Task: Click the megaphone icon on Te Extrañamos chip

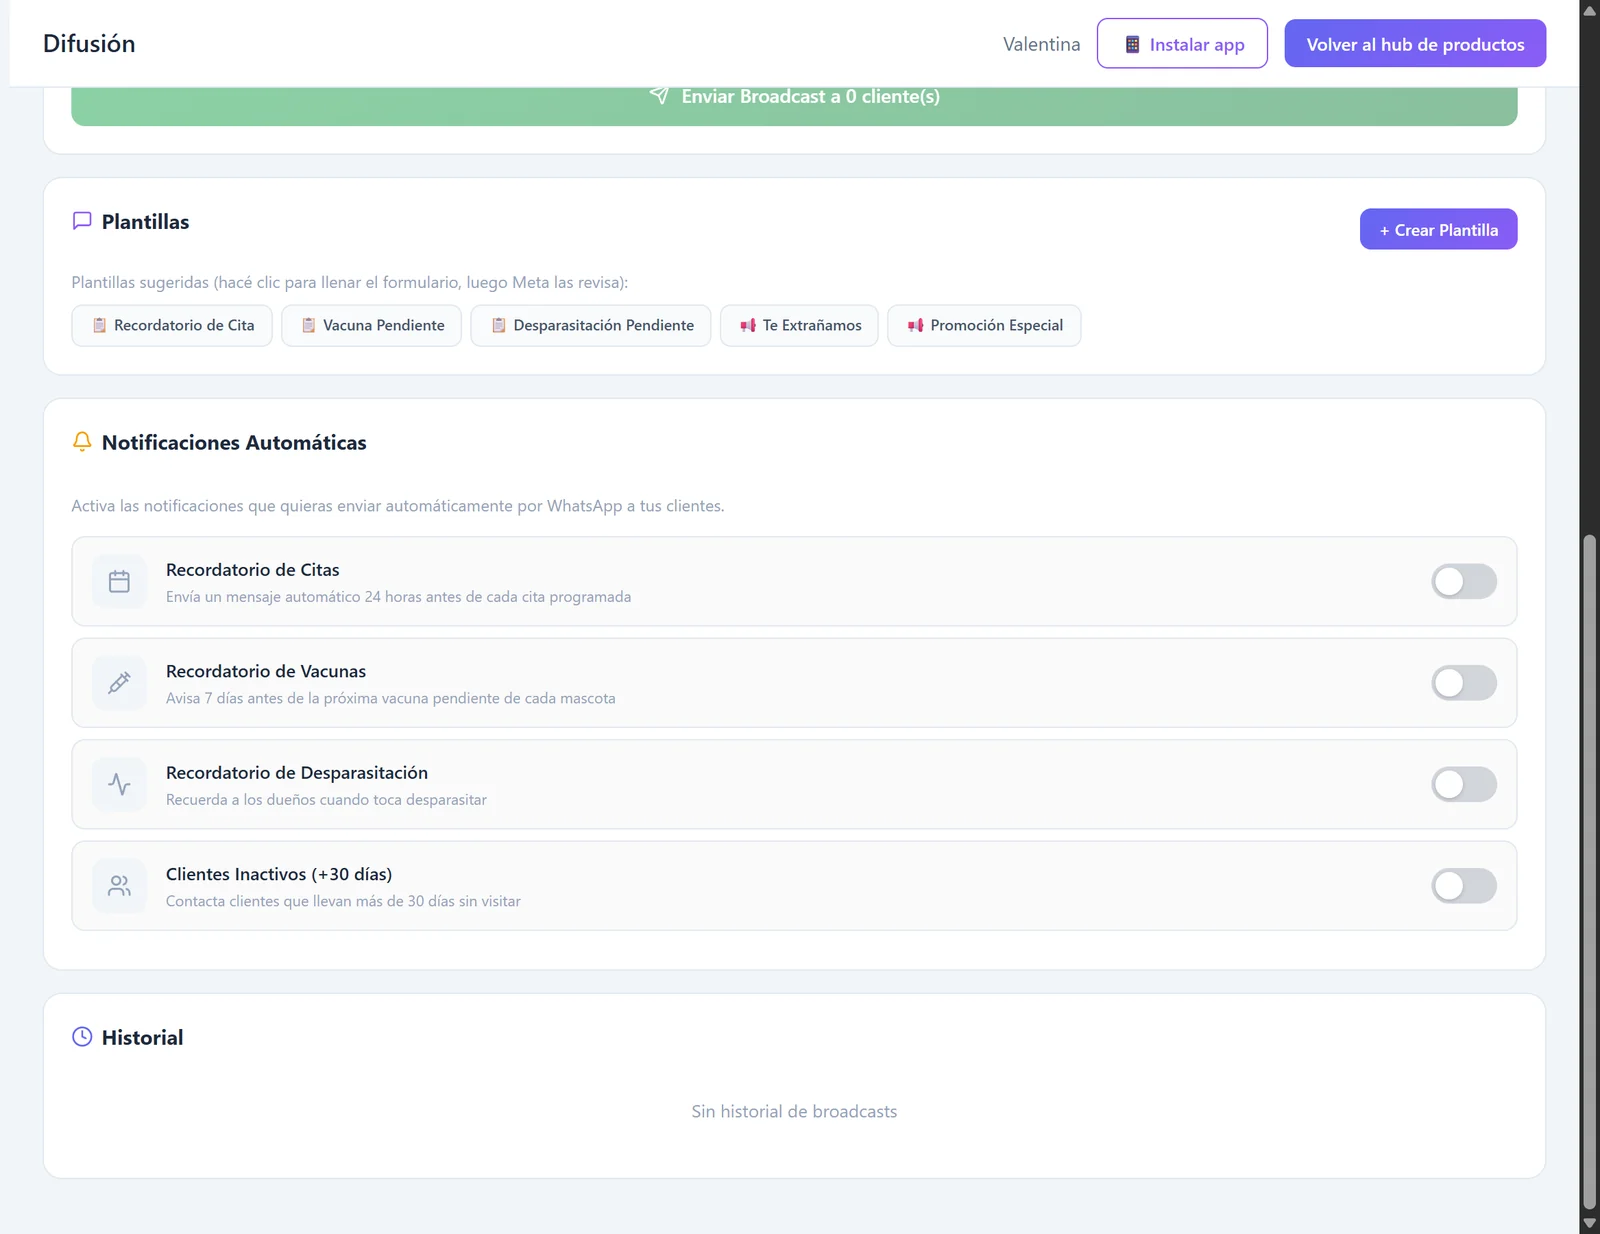Action: click(748, 325)
